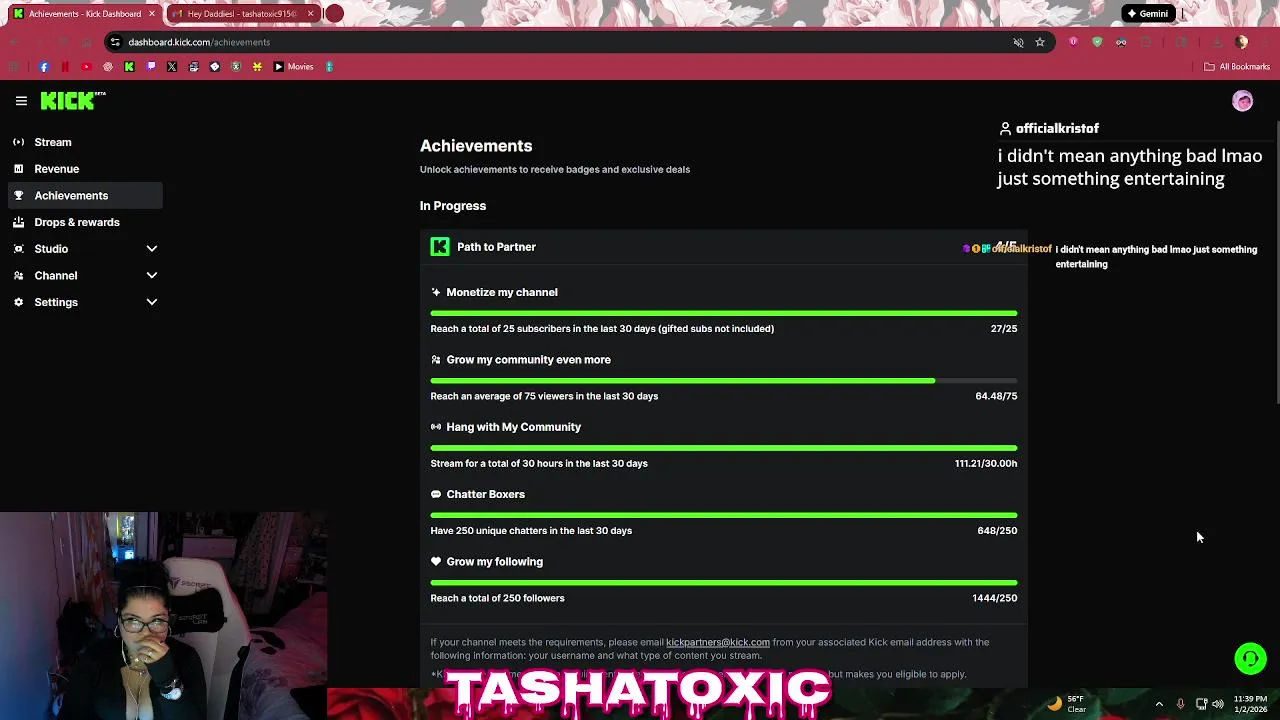Click the kickpartners@kick.com email link

pos(718,642)
